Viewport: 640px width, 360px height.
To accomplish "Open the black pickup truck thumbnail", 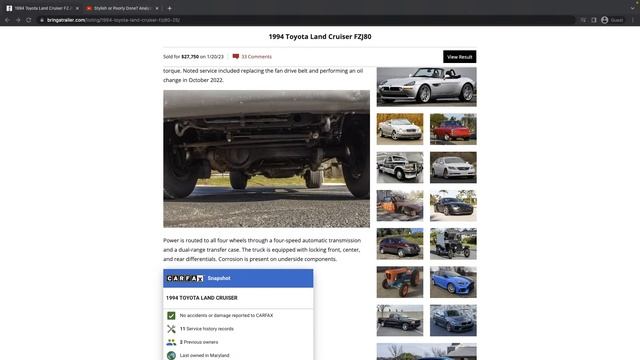I will (x=400, y=320).
